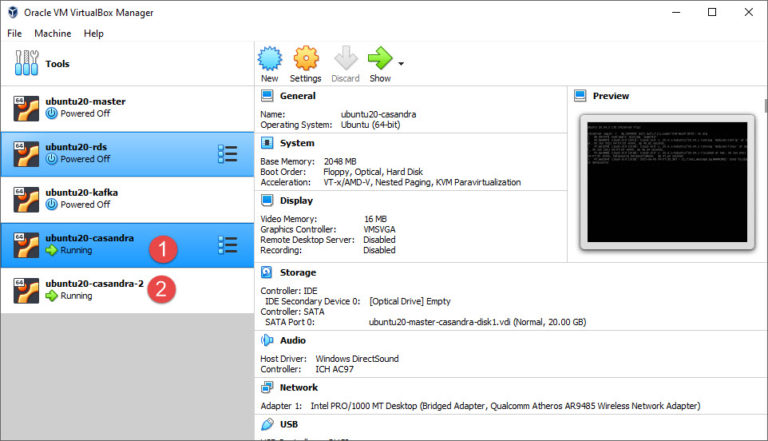This screenshot has width=768, height=441.
Task: Open machine tools menu for ubuntu20-rds
Action: point(227,153)
